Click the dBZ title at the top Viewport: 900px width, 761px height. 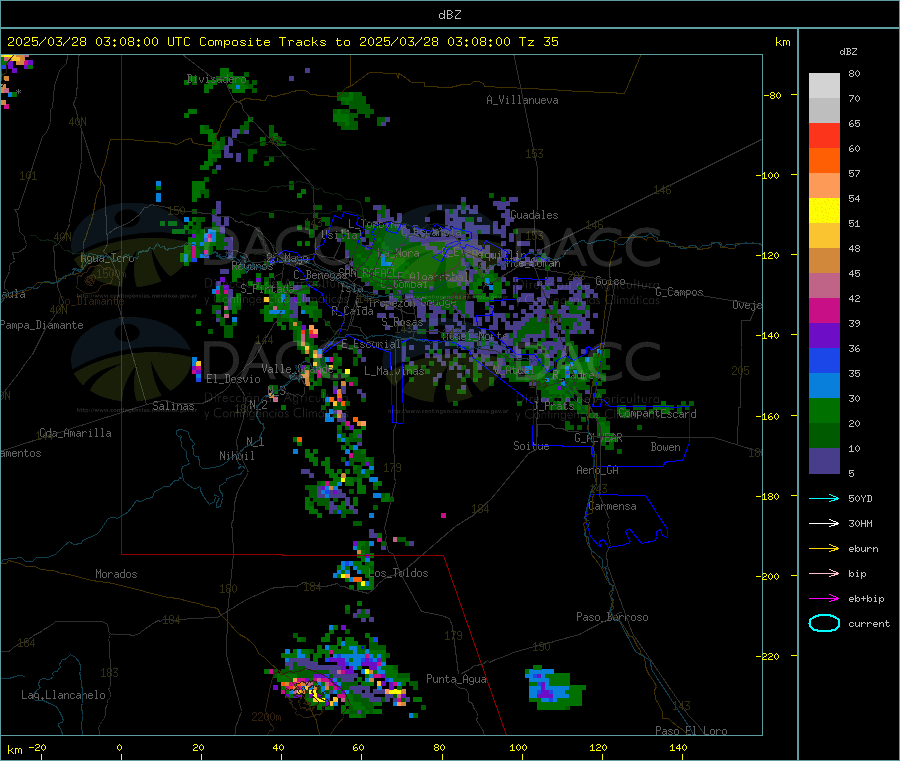[449, 15]
